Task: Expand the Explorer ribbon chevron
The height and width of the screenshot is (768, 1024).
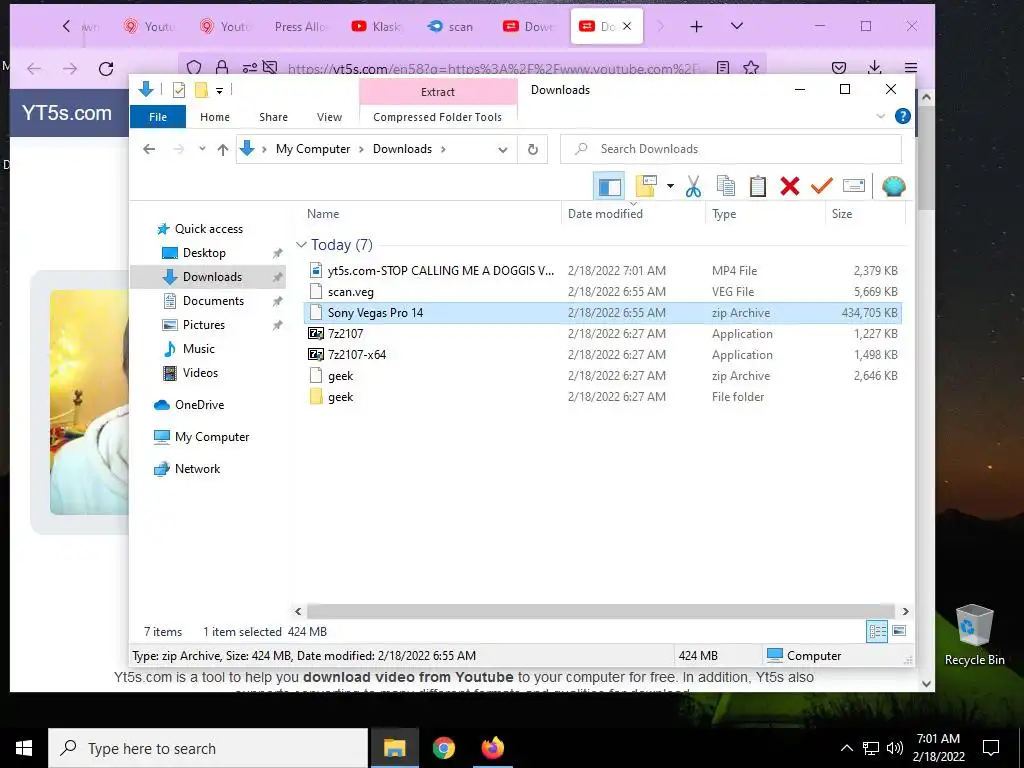Action: click(x=880, y=116)
